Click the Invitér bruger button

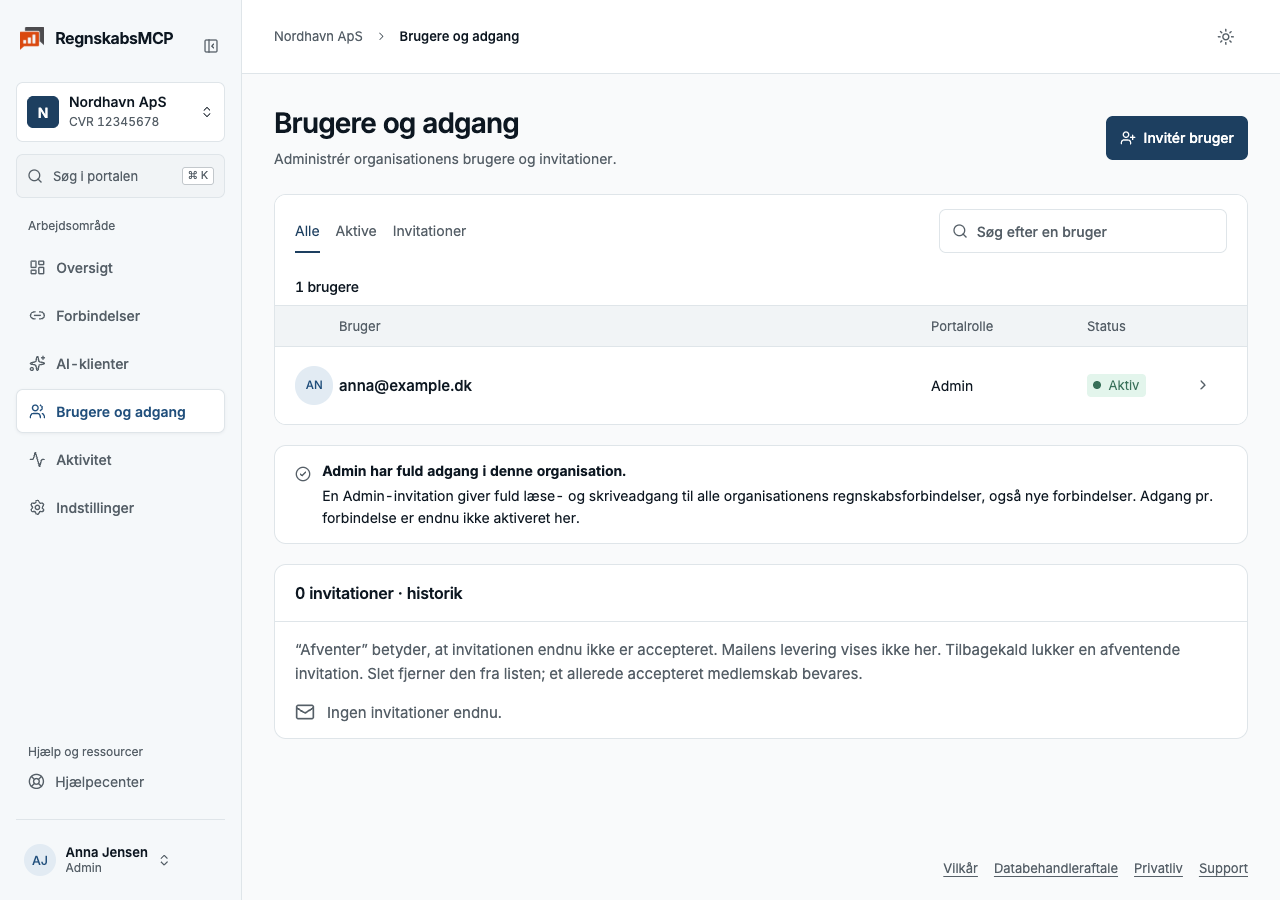(x=1177, y=138)
